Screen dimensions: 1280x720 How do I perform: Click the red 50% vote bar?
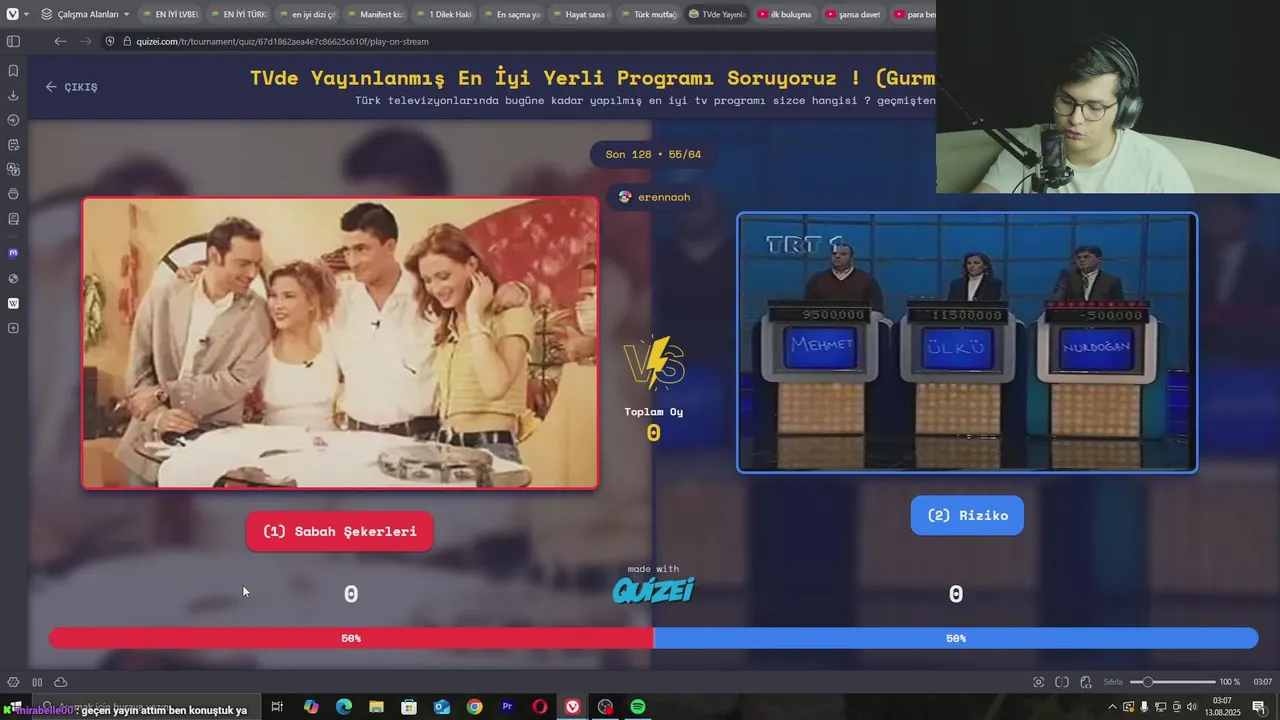tap(351, 638)
